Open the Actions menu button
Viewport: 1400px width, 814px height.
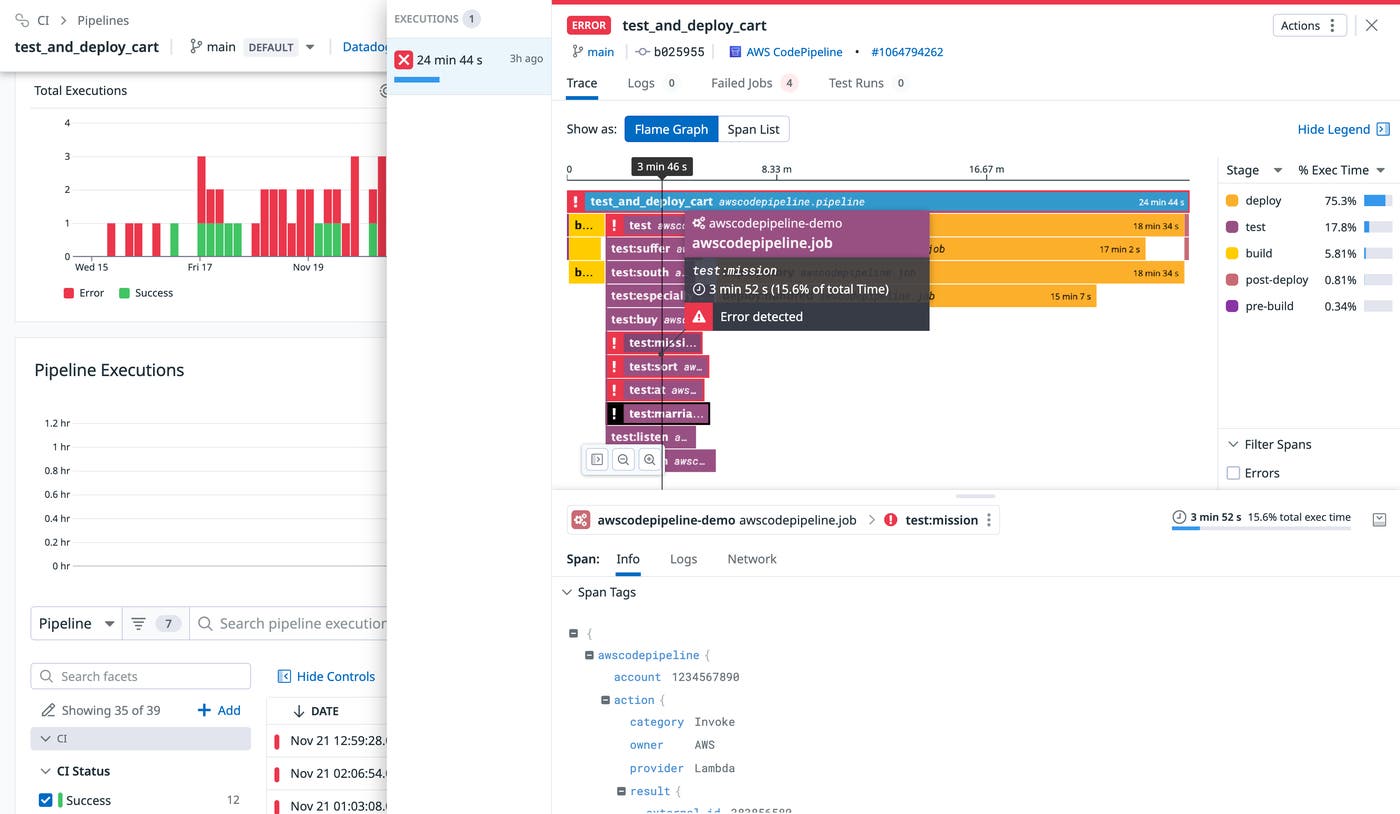coord(1309,26)
